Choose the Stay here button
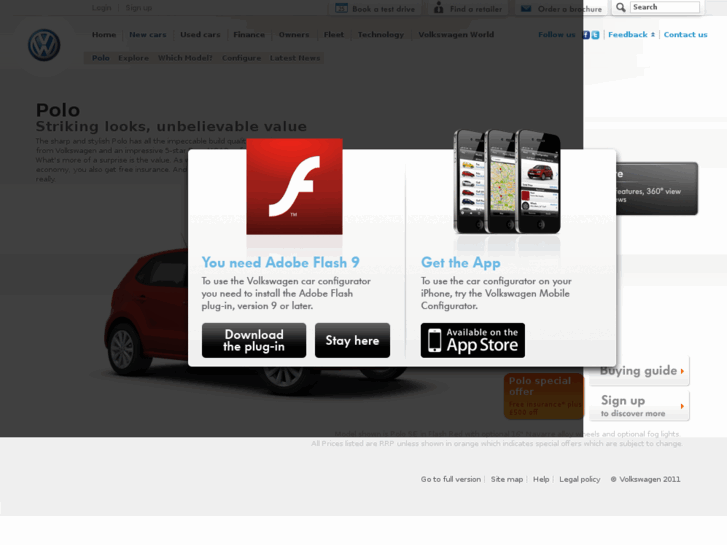The width and height of the screenshot is (727, 545). click(352, 340)
